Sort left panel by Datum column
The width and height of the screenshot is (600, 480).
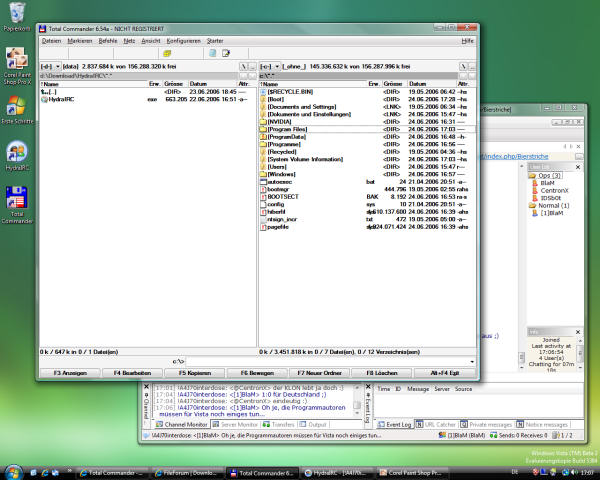click(x=212, y=84)
